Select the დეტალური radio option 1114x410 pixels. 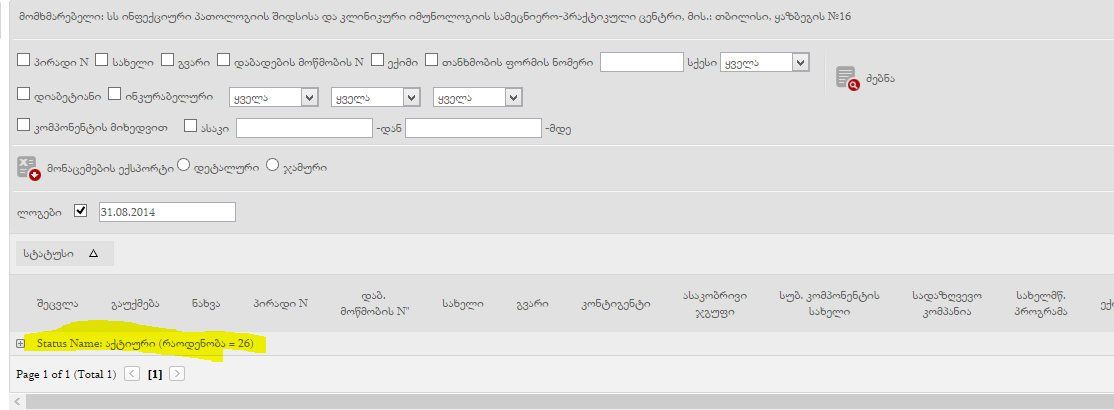(x=183, y=166)
